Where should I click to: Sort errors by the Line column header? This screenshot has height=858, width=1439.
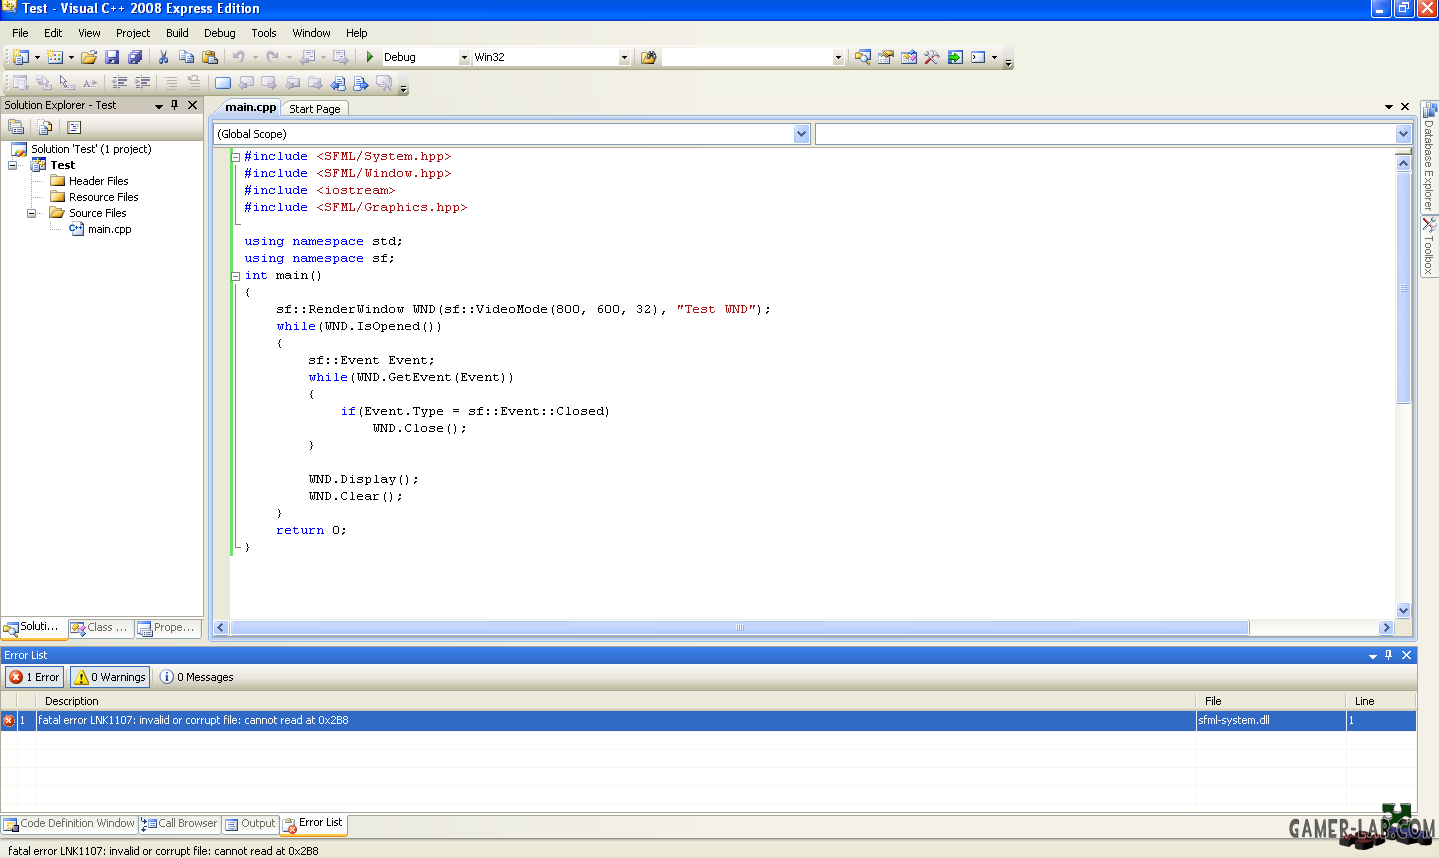click(1381, 701)
